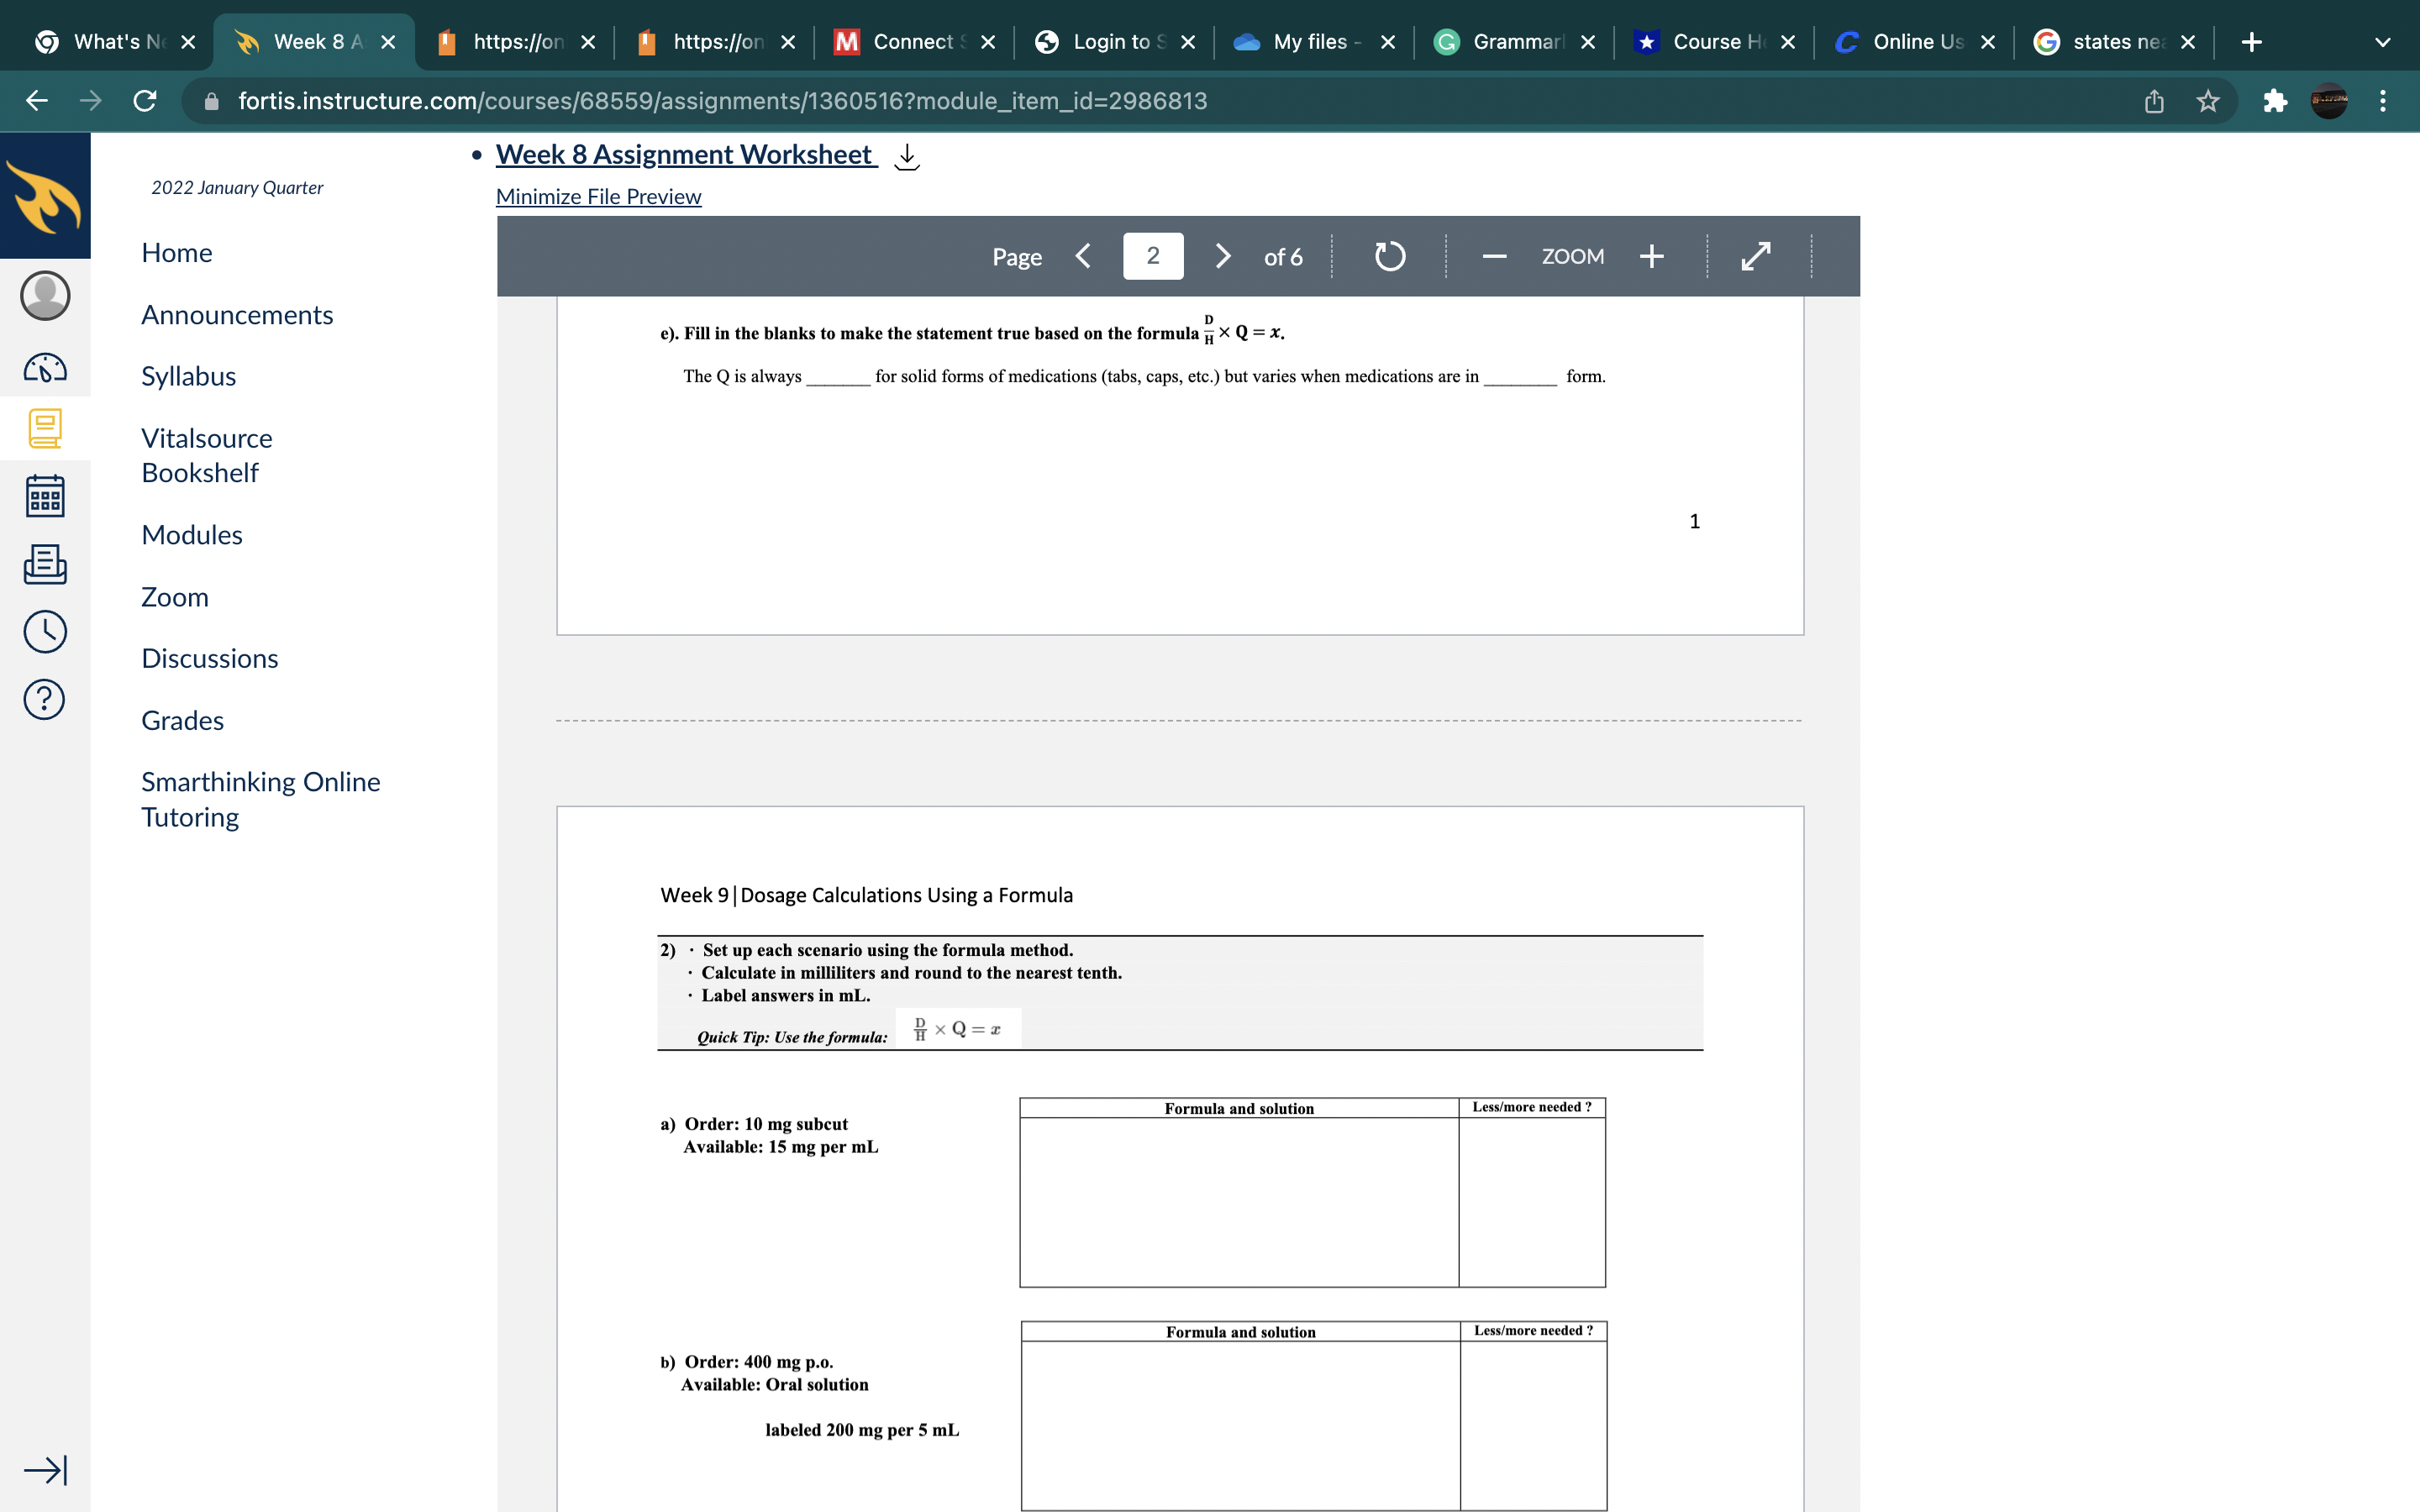Image resolution: width=2420 pixels, height=1512 pixels.
Task: Switch to the Grammarly tab
Action: tap(1514, 42)
